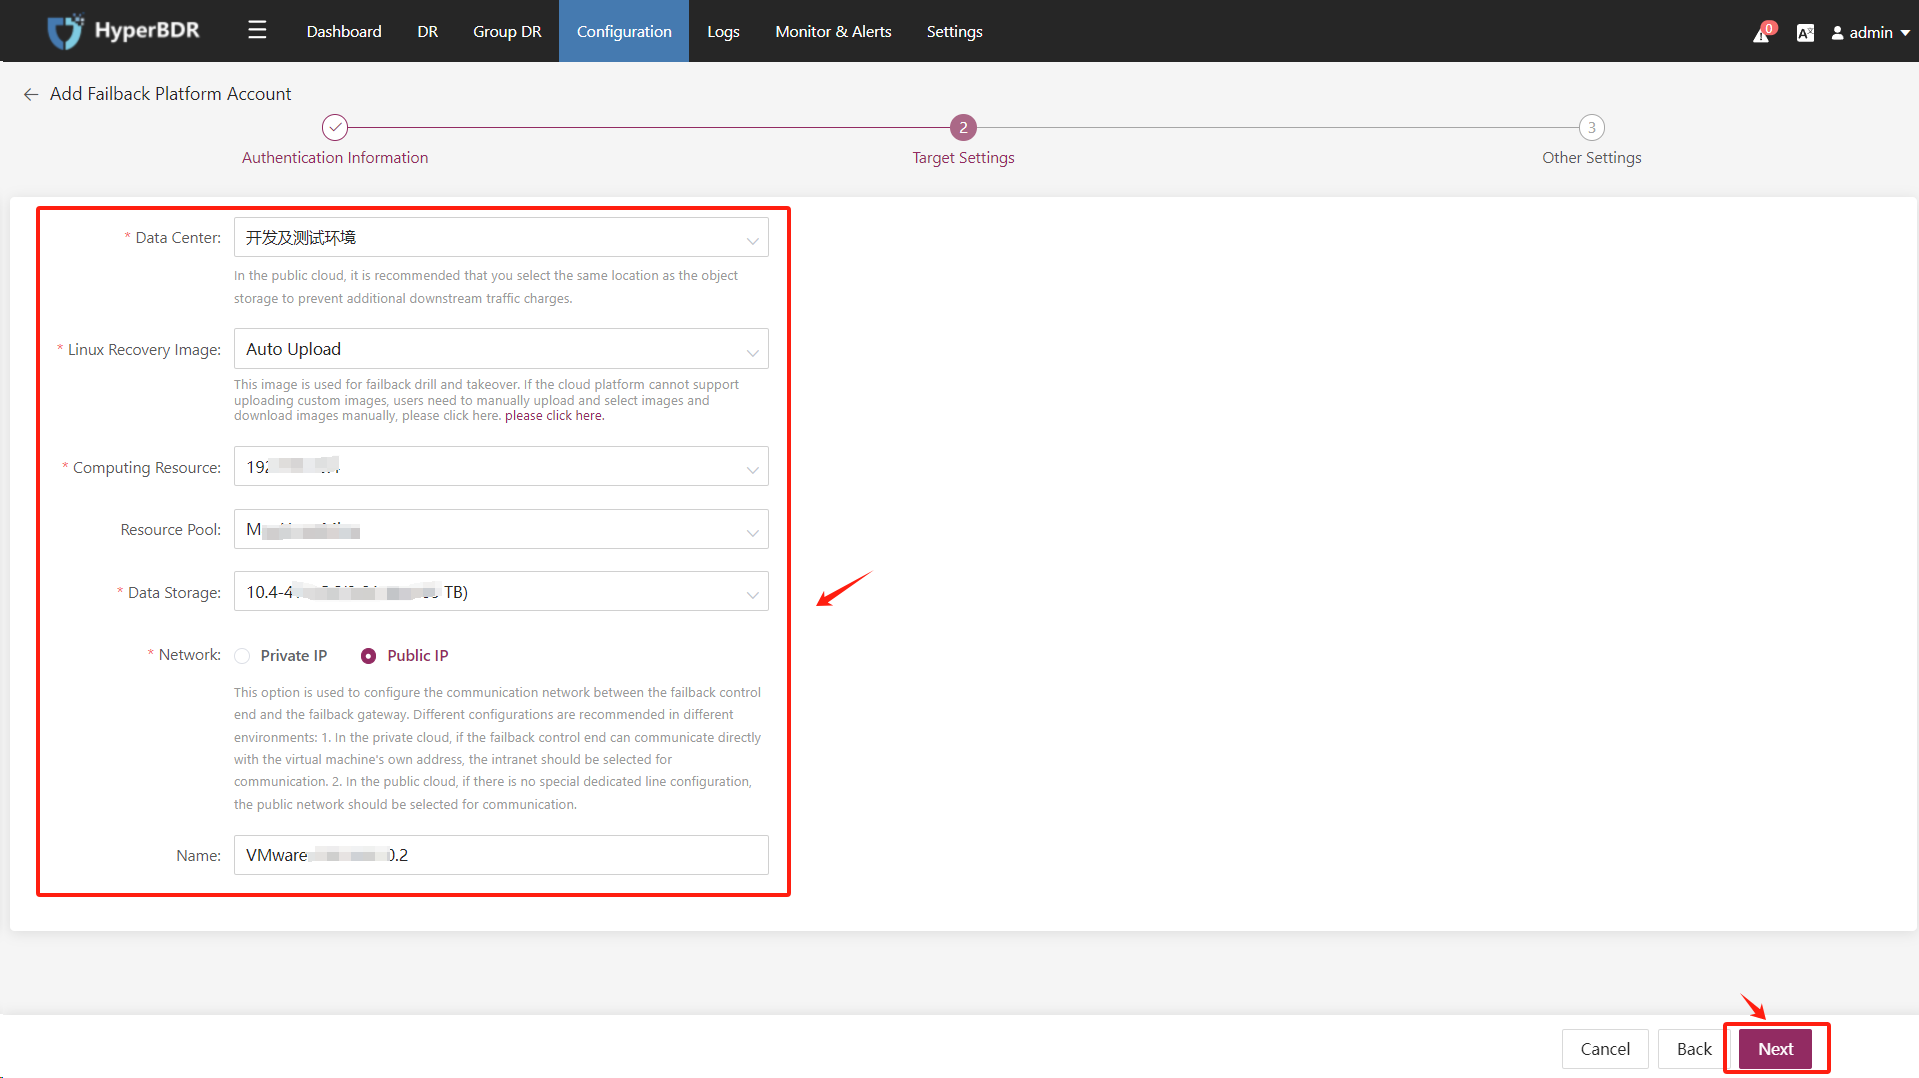Image resolution: width=1919 pixels, height=1078 pixels.
Task: Click the Back button
Action: 1693,1049
